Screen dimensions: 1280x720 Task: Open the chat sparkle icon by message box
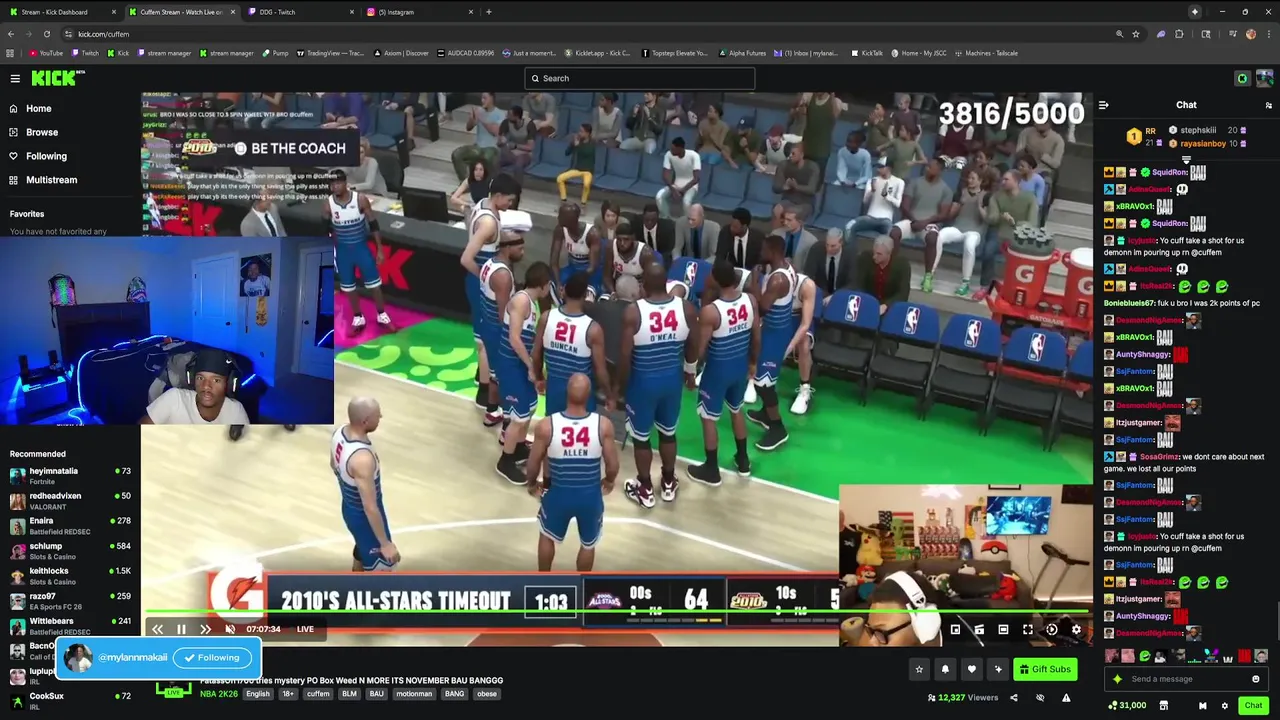1117,679
